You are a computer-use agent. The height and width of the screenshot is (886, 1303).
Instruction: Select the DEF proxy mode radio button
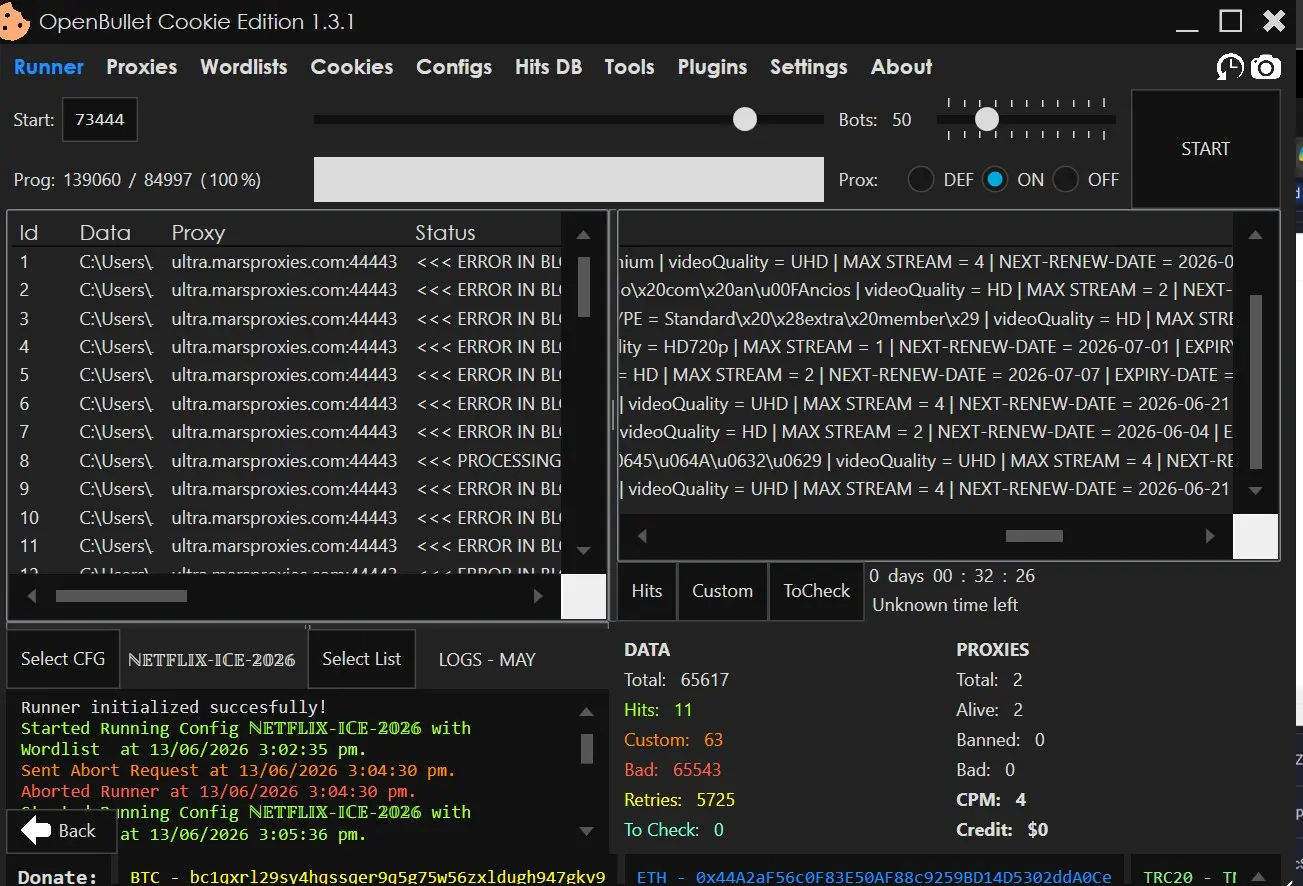[x=921, y=180]
